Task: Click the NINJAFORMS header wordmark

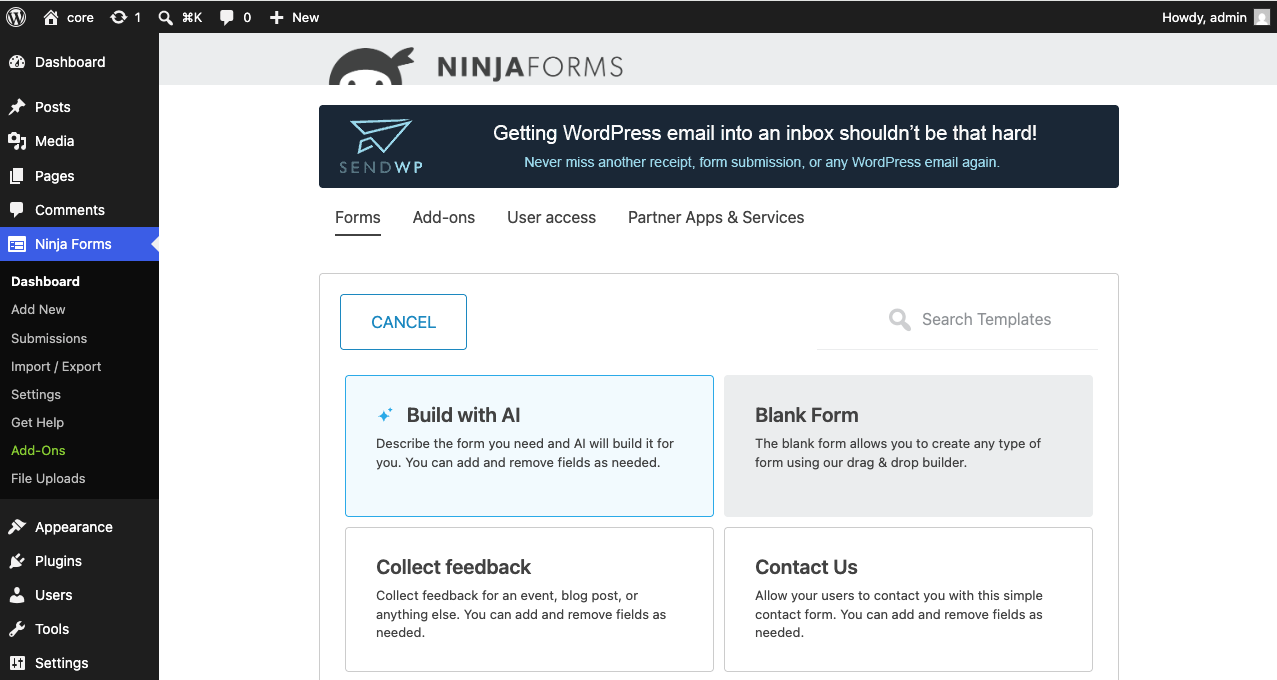Action: coord(530,67)
